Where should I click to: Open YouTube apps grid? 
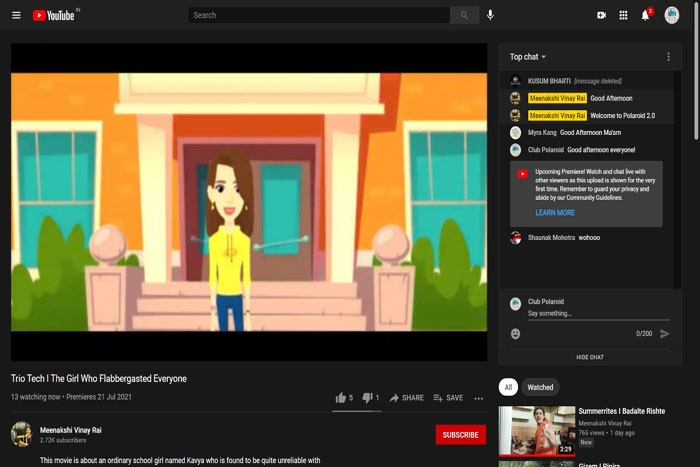click(623, 16)
